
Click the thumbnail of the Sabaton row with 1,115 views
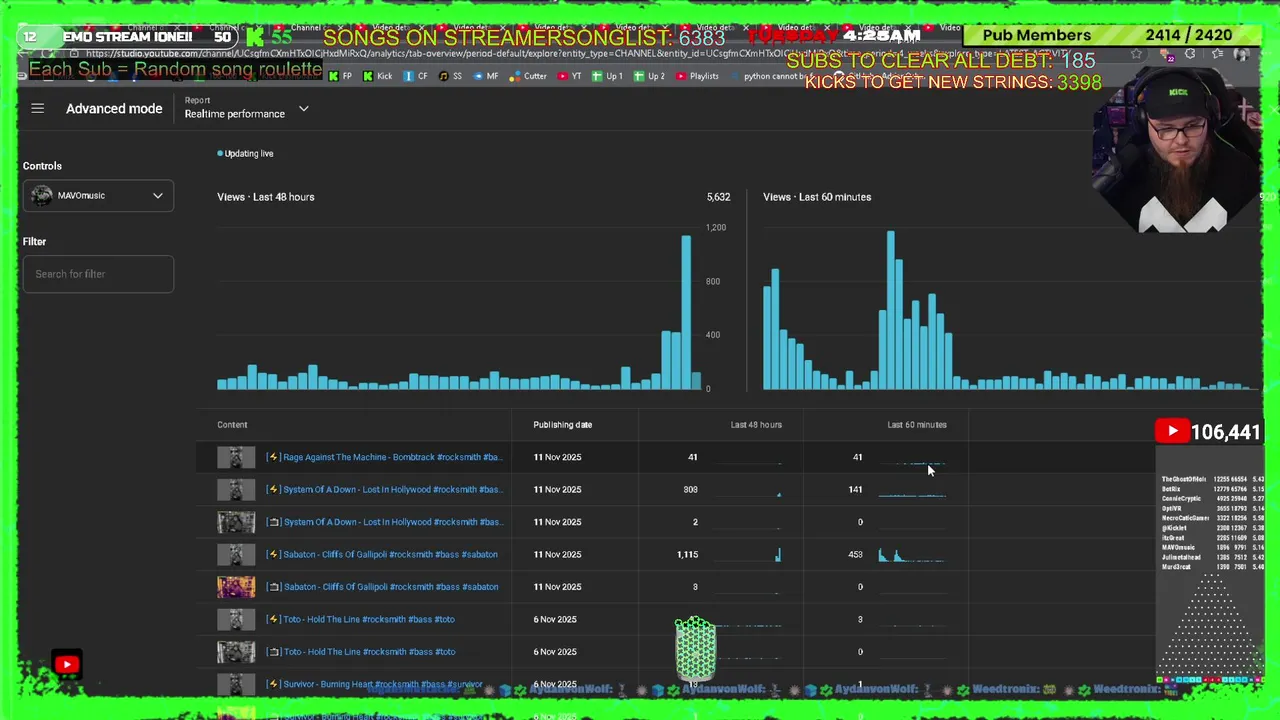[236, 554]
